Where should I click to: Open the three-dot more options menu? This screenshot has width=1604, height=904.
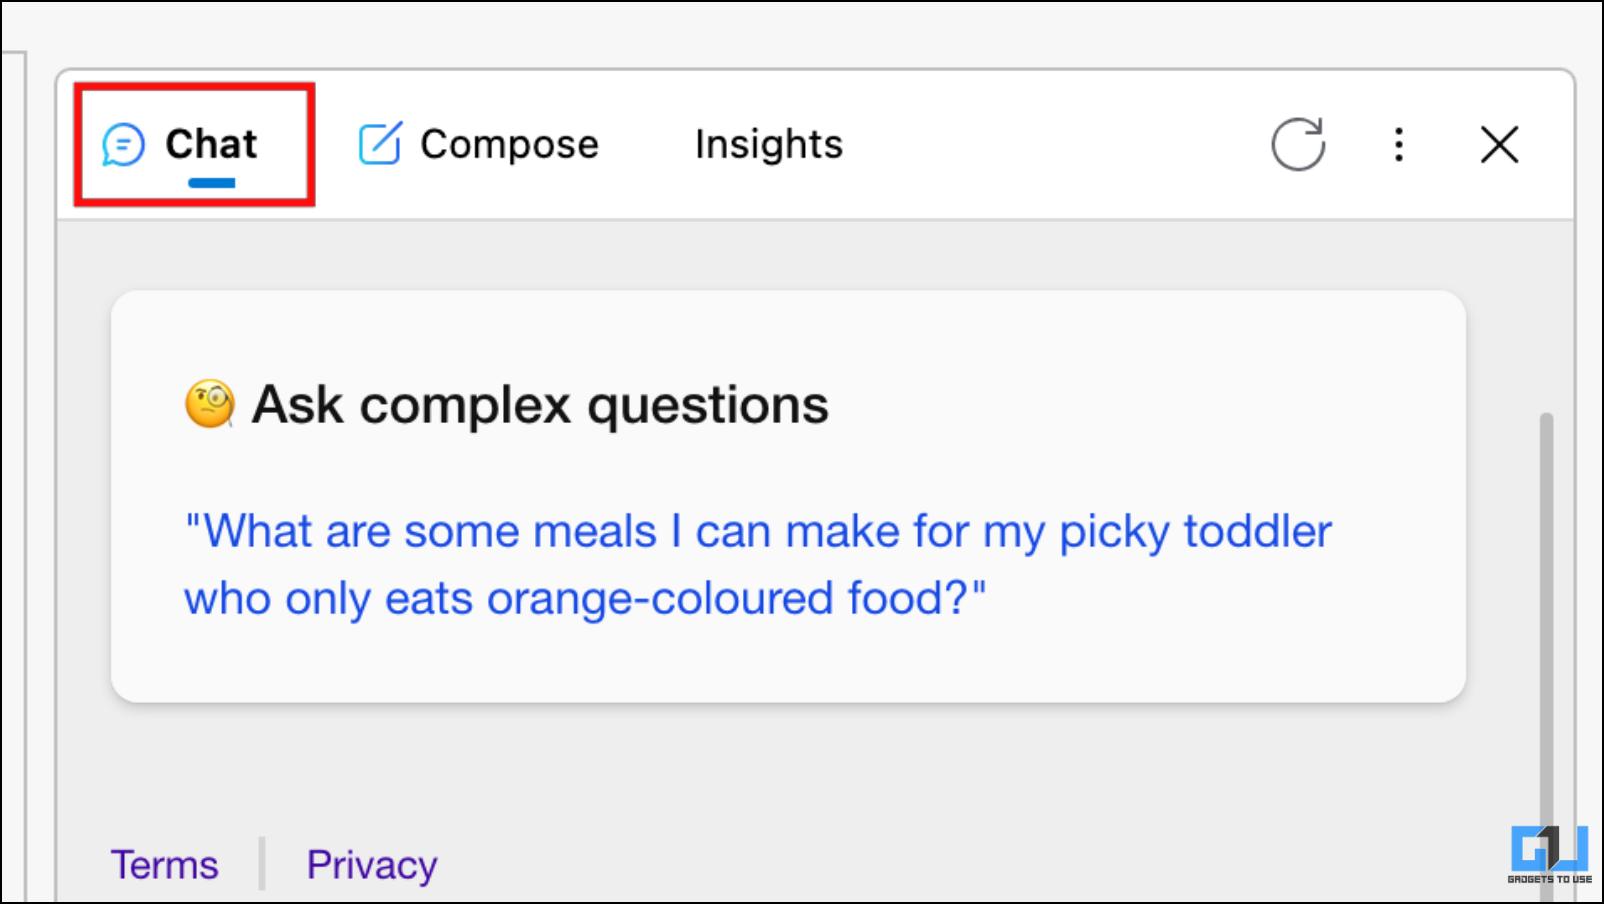click(x=1399, y=144)
